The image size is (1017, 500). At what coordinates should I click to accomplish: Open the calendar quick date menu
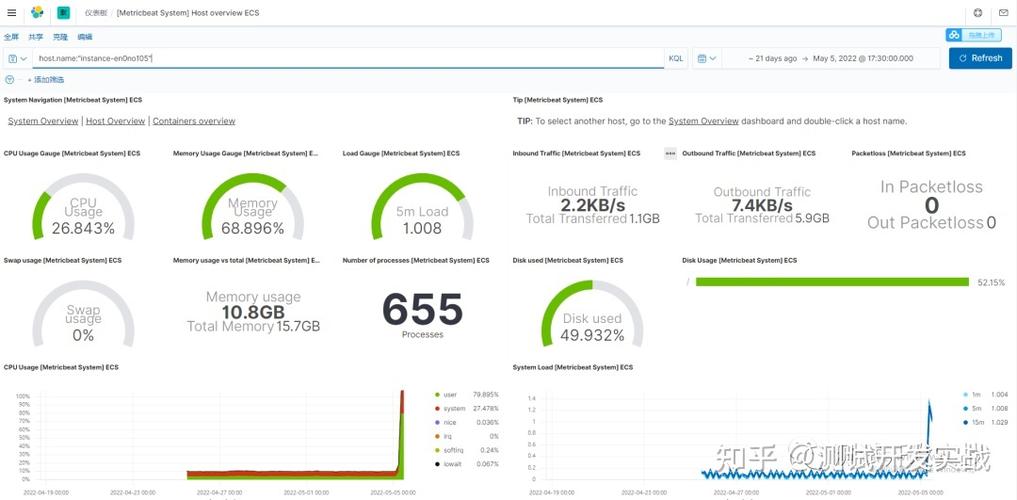click(707, 58)
